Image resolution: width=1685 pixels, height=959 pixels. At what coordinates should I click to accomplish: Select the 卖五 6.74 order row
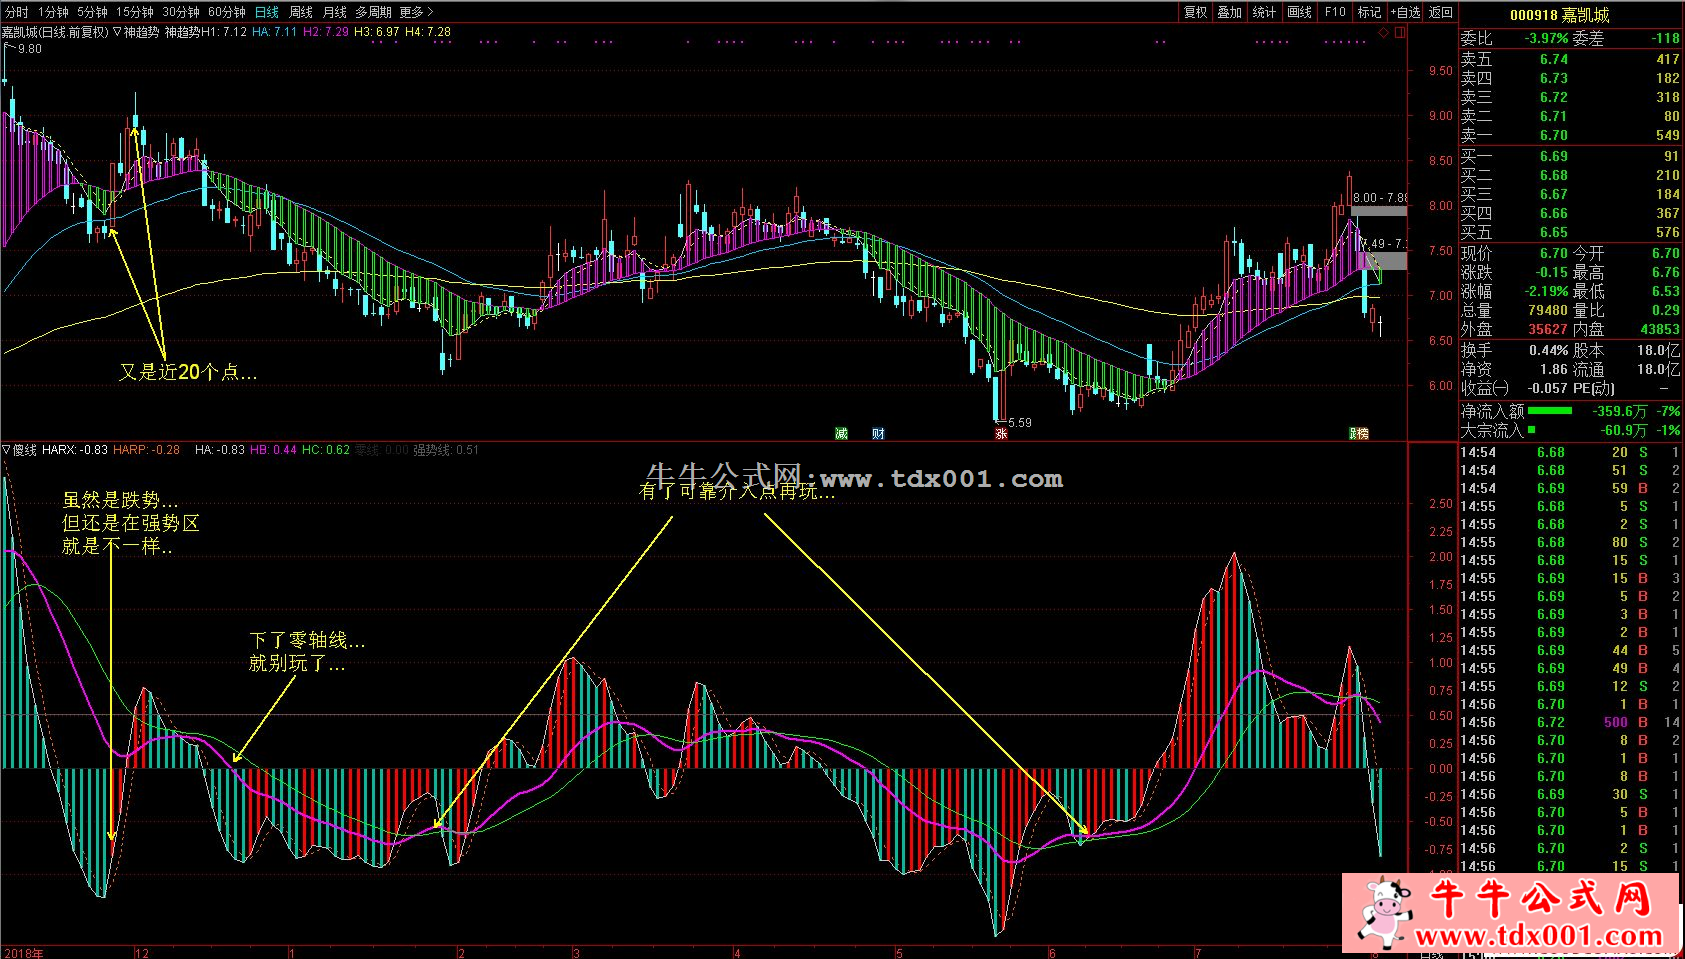click(1570, 59)
